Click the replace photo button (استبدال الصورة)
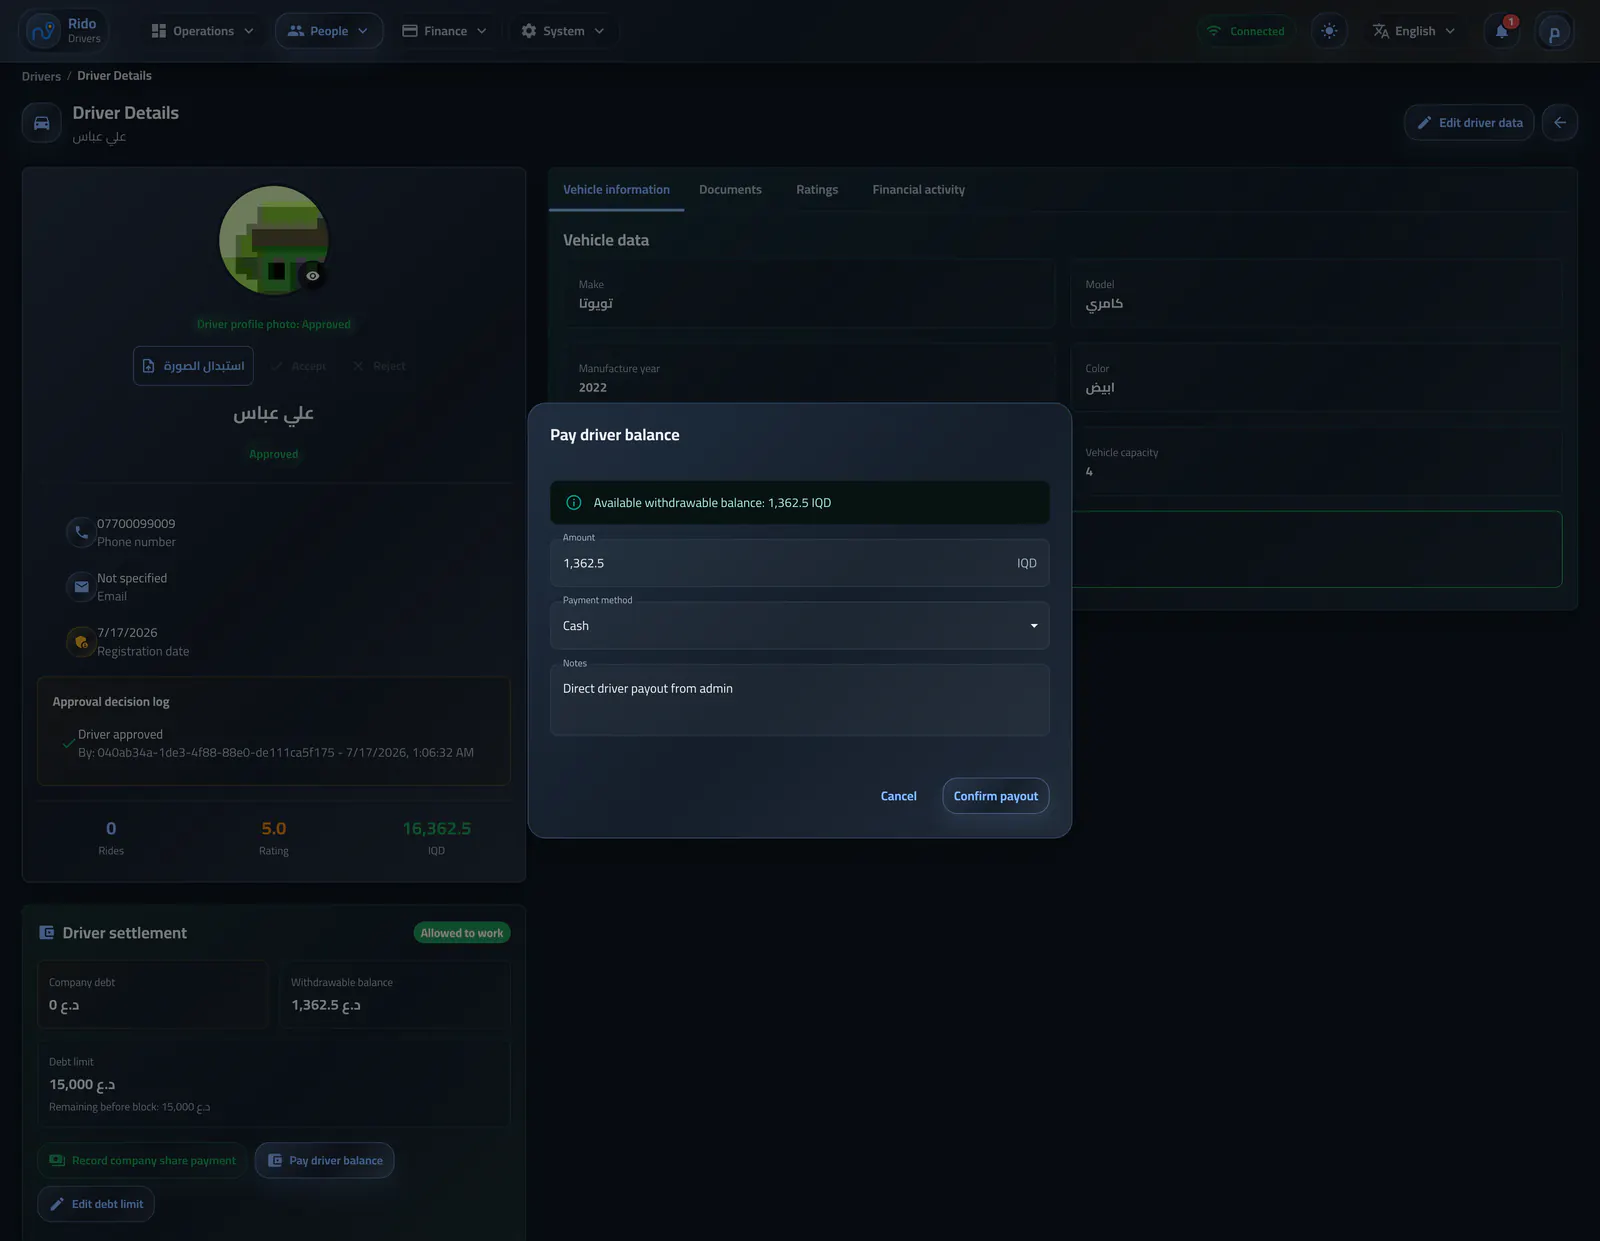 point(193,366)
